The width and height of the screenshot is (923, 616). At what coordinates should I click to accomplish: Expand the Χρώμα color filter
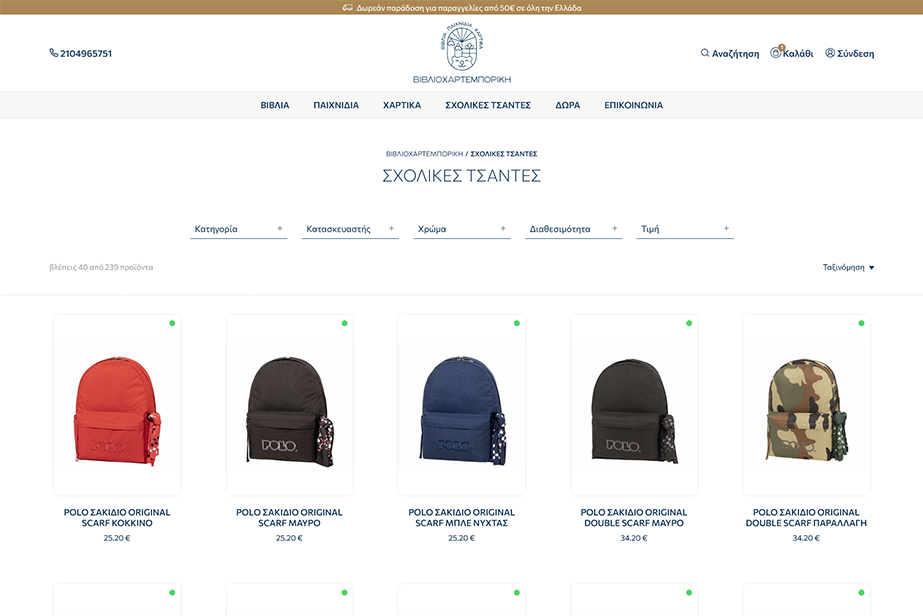(461, 229)
